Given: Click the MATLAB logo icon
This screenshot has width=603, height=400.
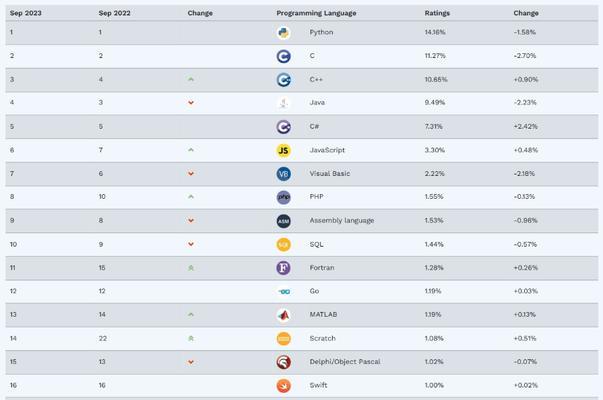Looking at the screenshot, I should (283, 315).
